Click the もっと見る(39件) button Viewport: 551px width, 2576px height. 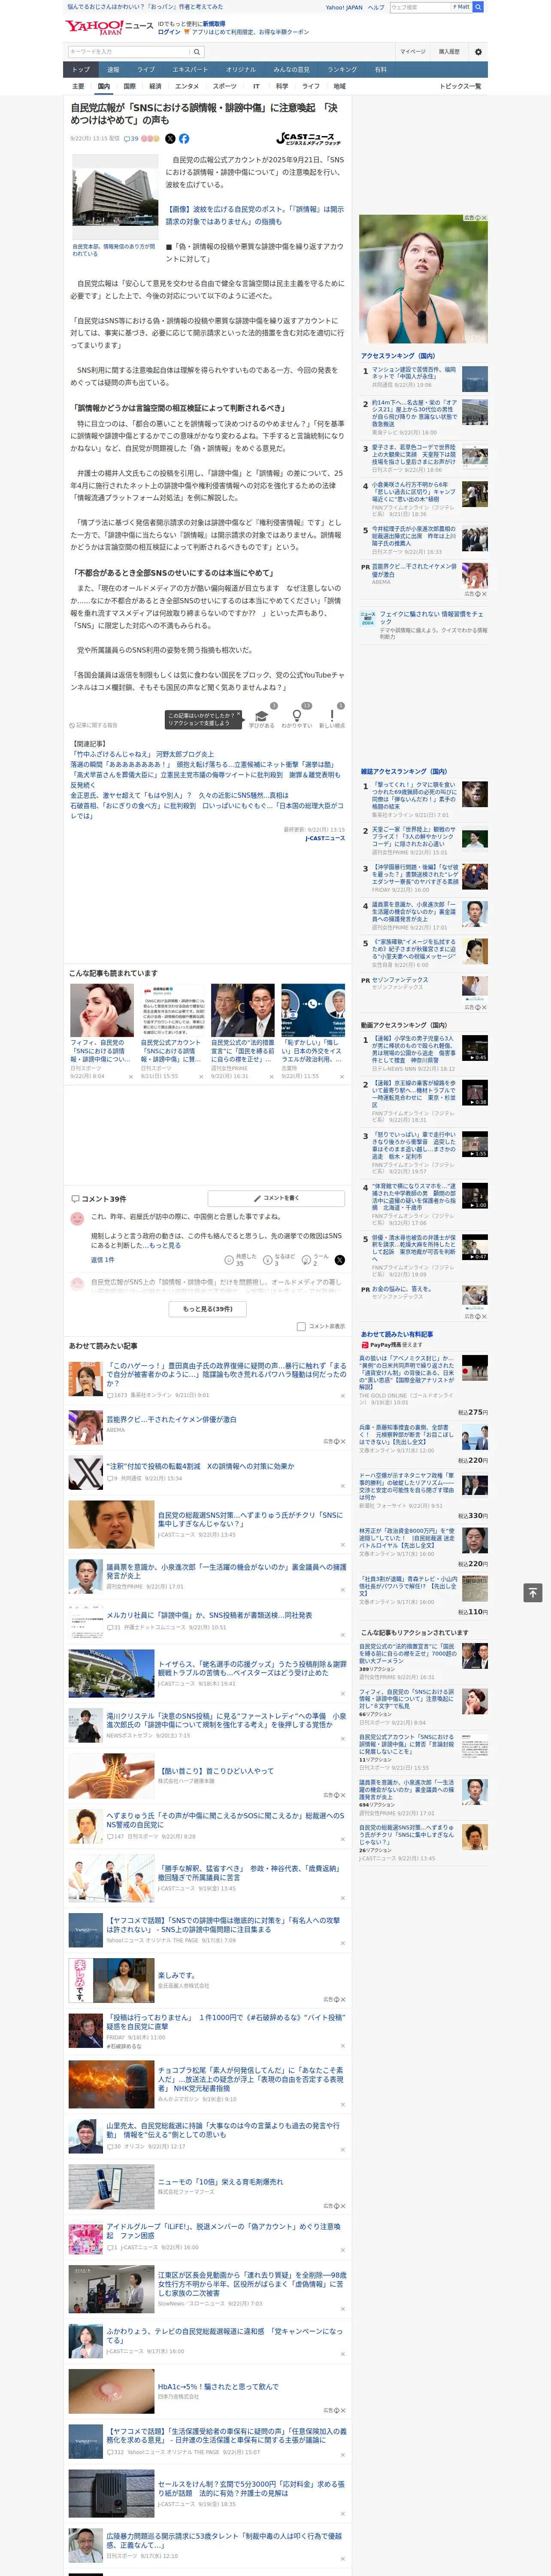207,1308
